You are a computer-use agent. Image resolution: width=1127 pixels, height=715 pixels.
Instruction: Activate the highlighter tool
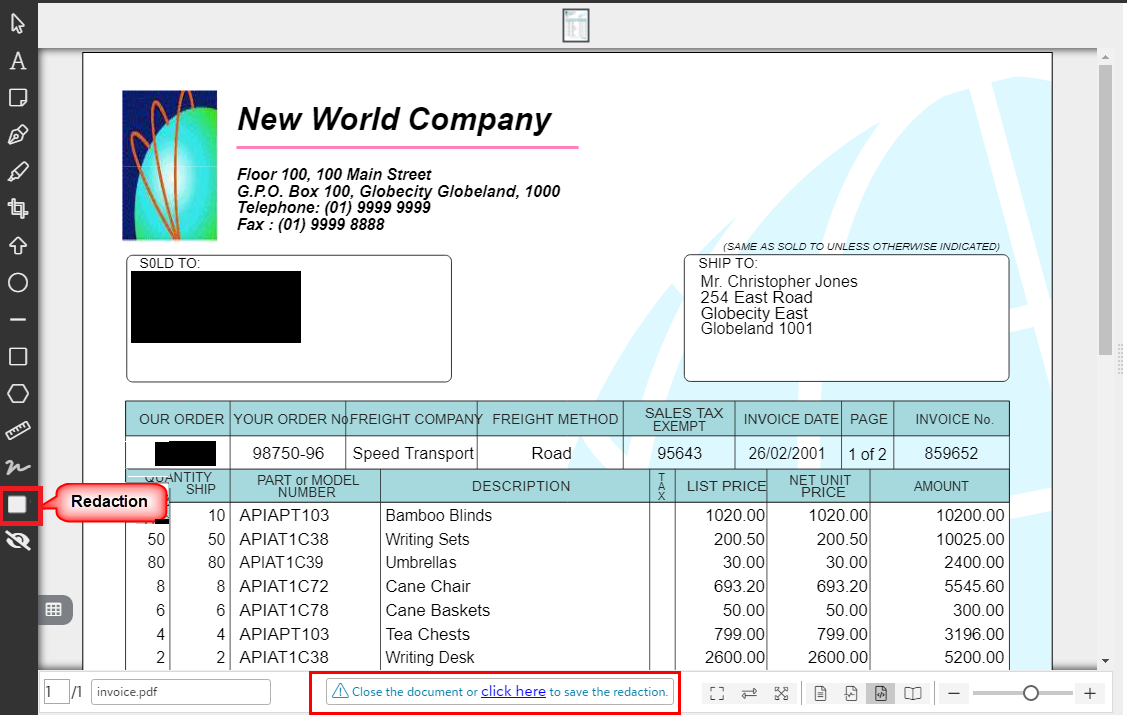pyautogui.click(x=18, y=172)
